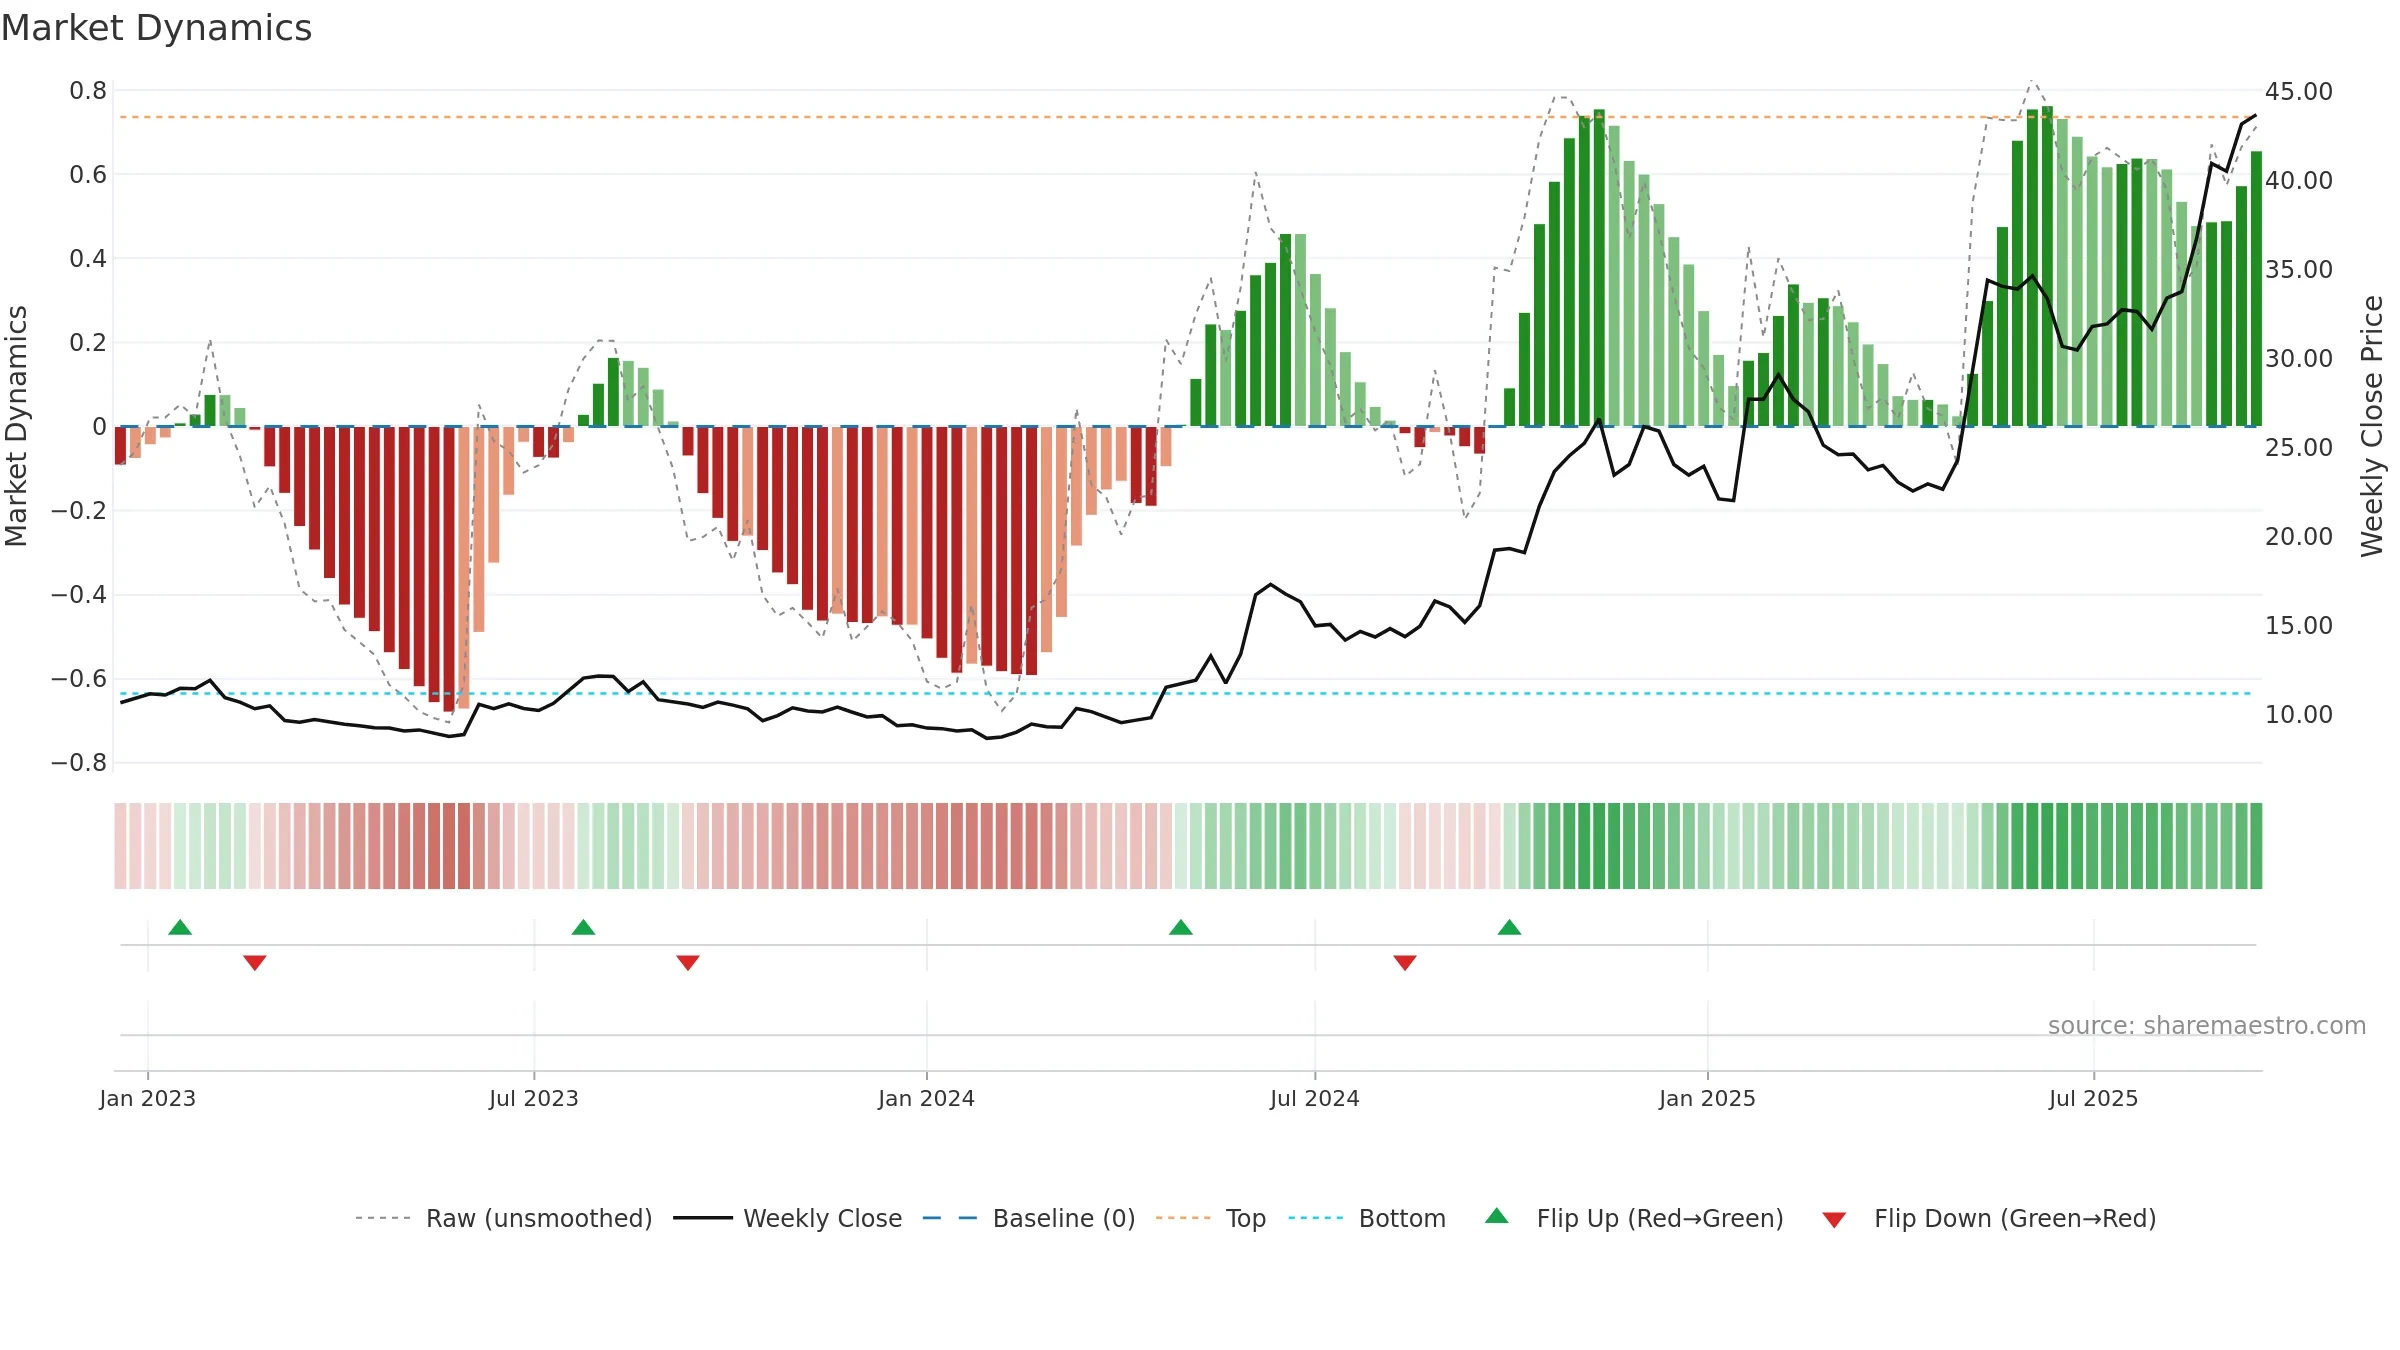Click the 0.2 left axis tick label
Viewport: 2400px width, 1350px height.
88,343
